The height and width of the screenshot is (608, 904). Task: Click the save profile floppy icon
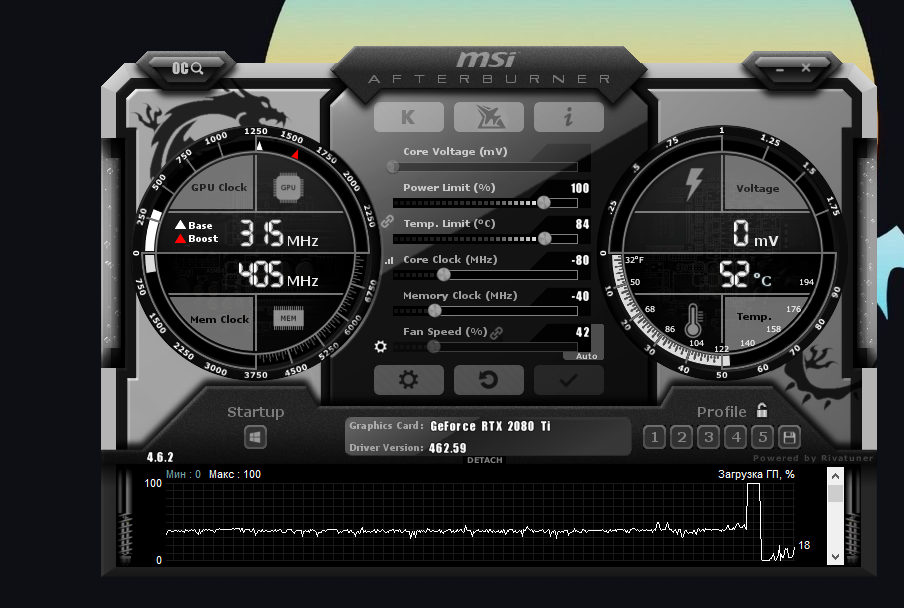pos(790,437)
